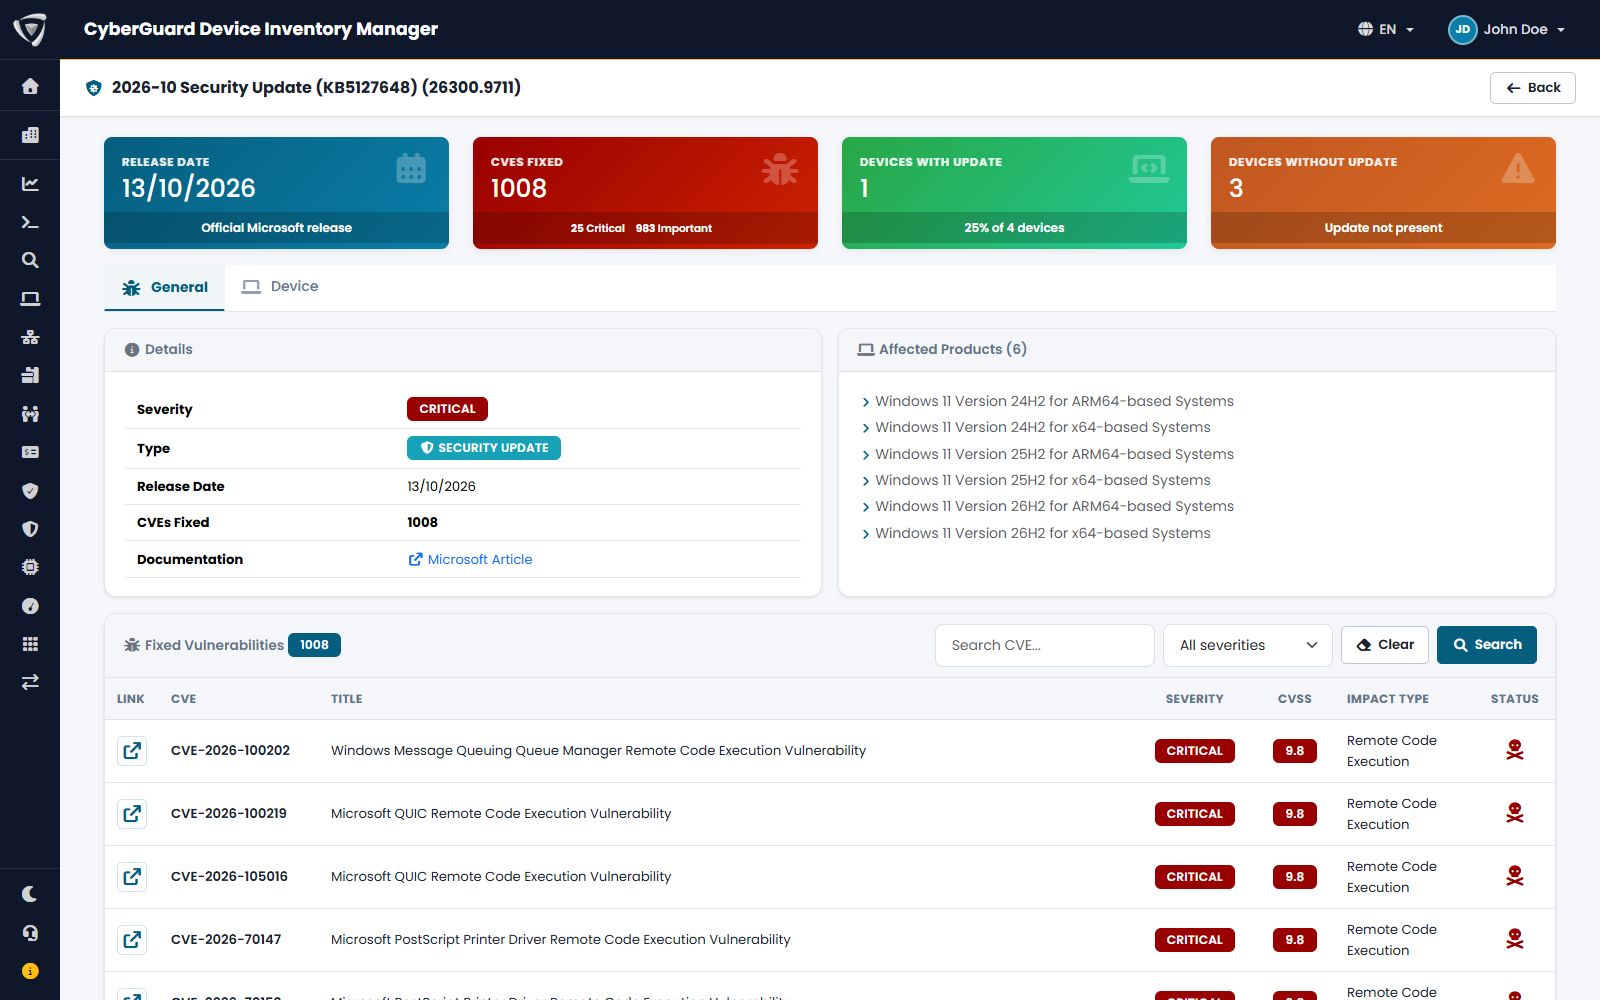Open the John Doe user menu
Viewport: 1600px width, 1000px height.
click(x=1507, y=29)
